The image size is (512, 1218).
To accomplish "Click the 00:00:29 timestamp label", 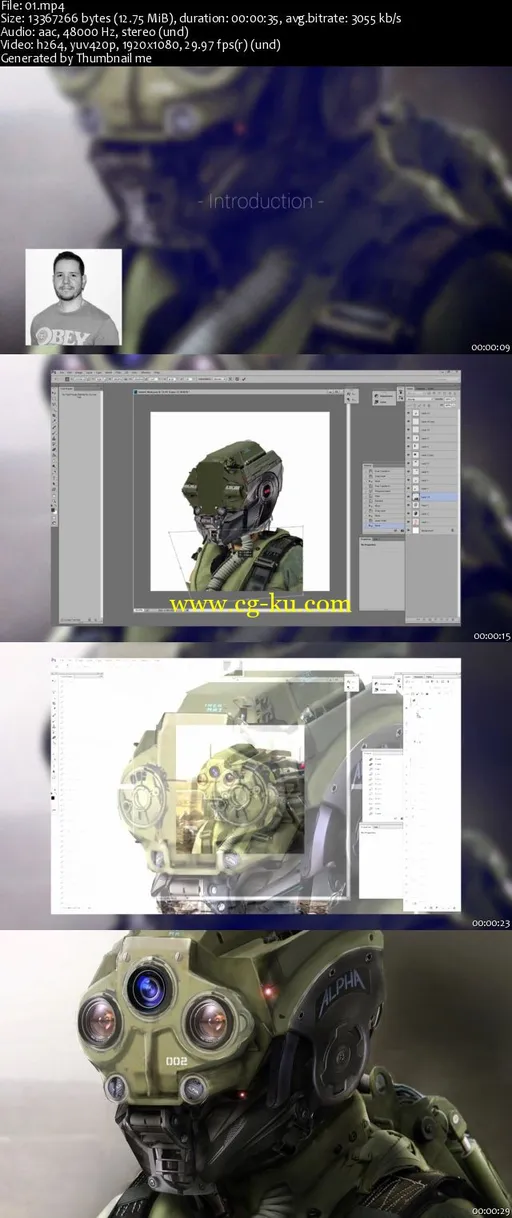I will coord(491,1211).
